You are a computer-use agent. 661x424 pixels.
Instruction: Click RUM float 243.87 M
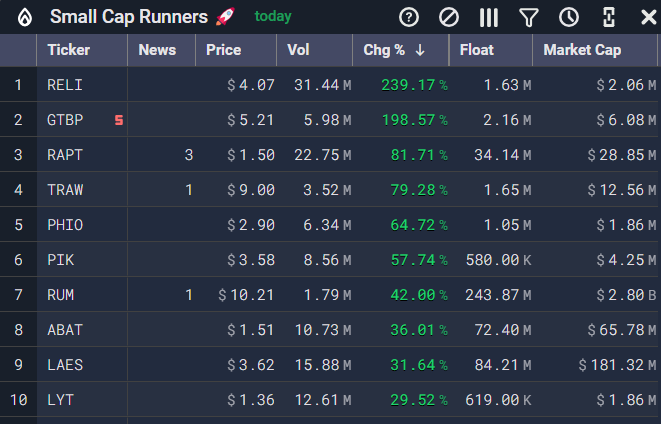pyautogui.click(x=498, y=295)
